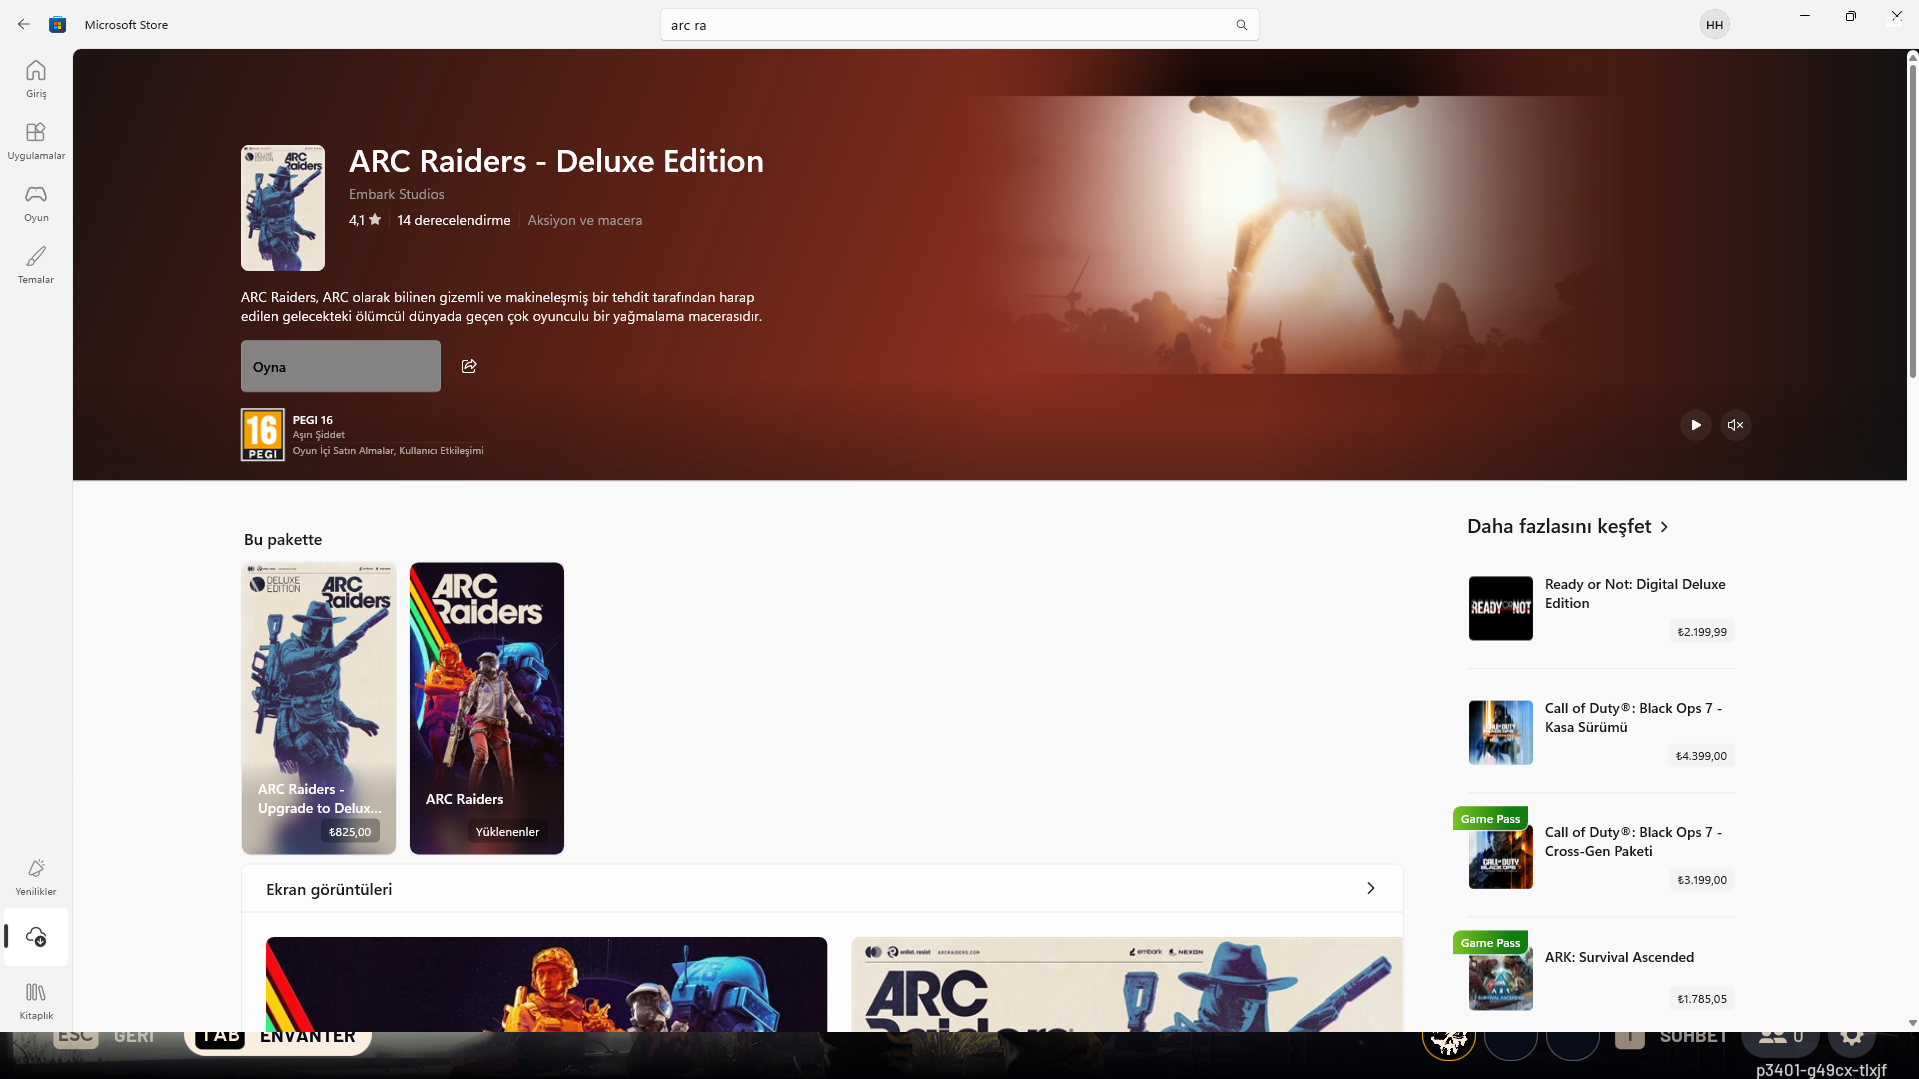The width and height of the screenshot is (1919, 1079).
Task: Expand the Ekran görüntüleri chevron
Action: tap(1371, 888)
